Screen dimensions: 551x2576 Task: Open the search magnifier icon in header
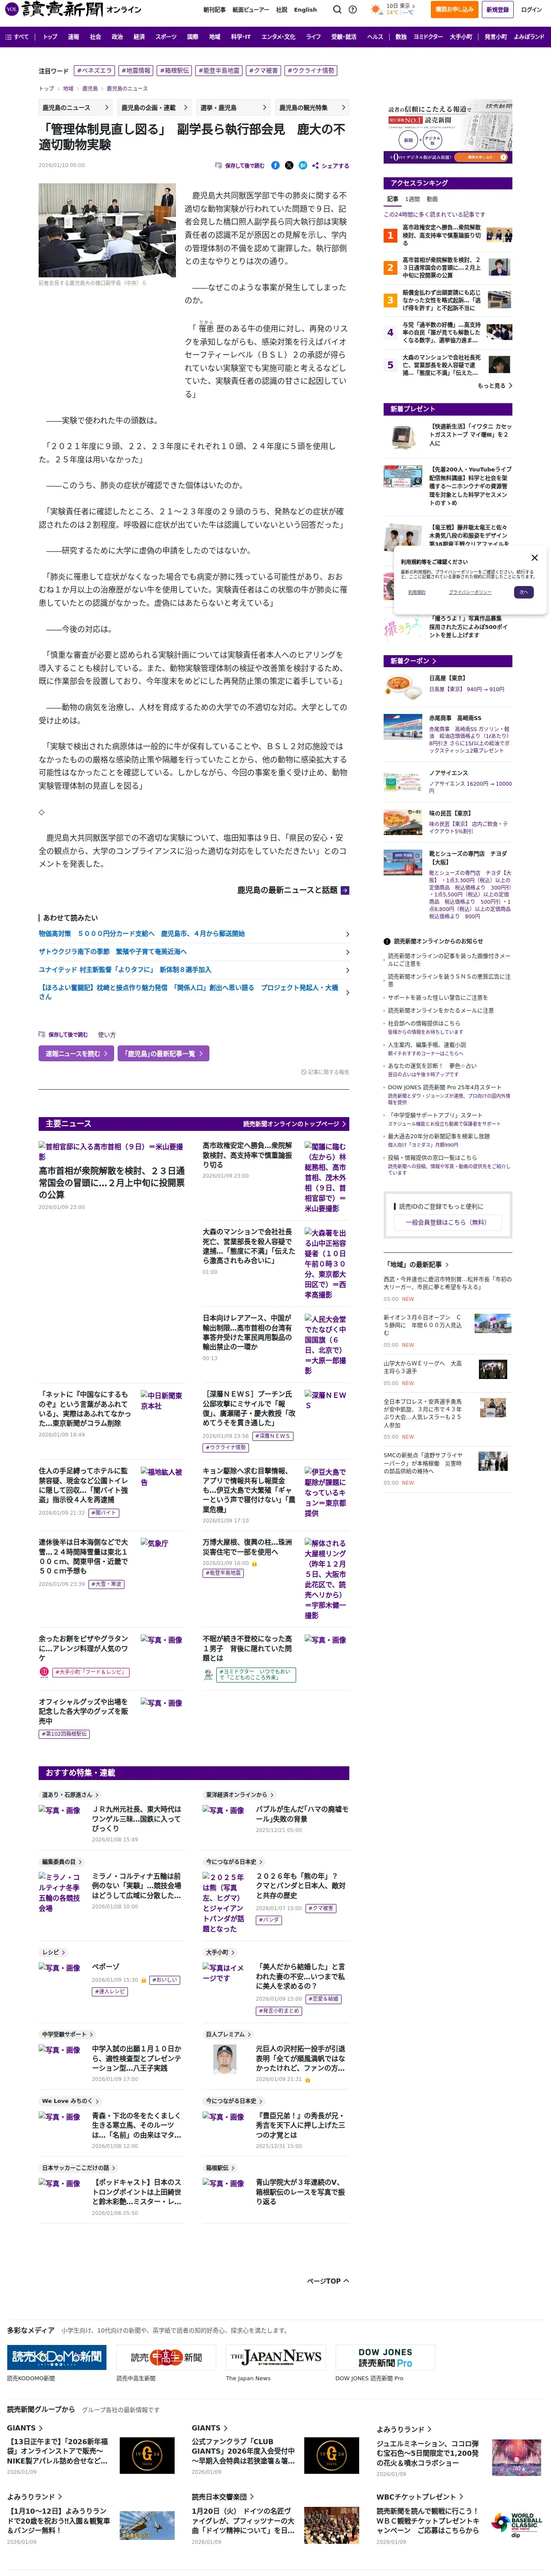[337, 10]
